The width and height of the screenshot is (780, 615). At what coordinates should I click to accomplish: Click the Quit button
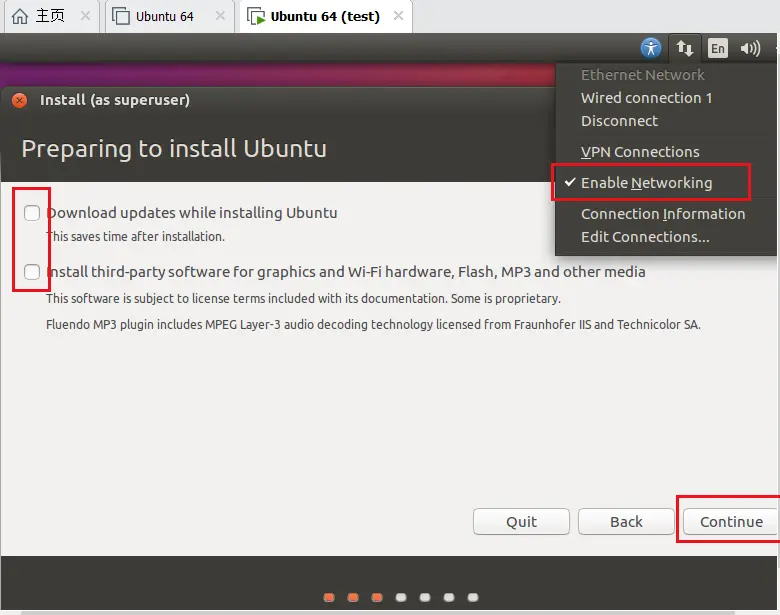(x=521, y=521)
